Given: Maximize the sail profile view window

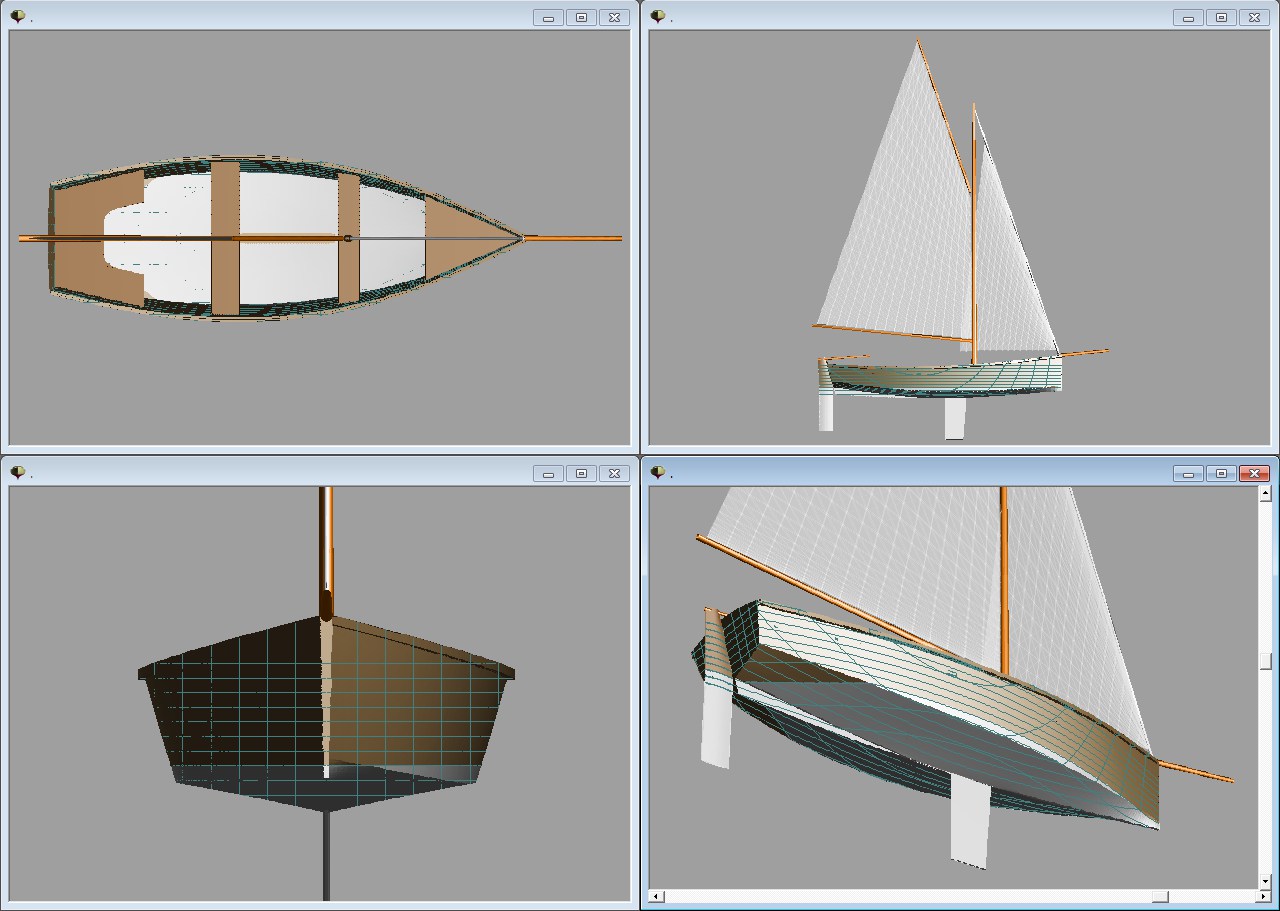Looking at the screenshot, I should (x=1221, y=17).
